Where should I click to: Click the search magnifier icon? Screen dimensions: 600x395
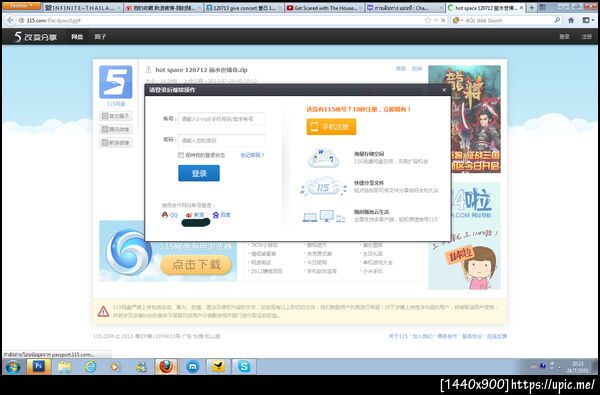[x=557, y=20]
